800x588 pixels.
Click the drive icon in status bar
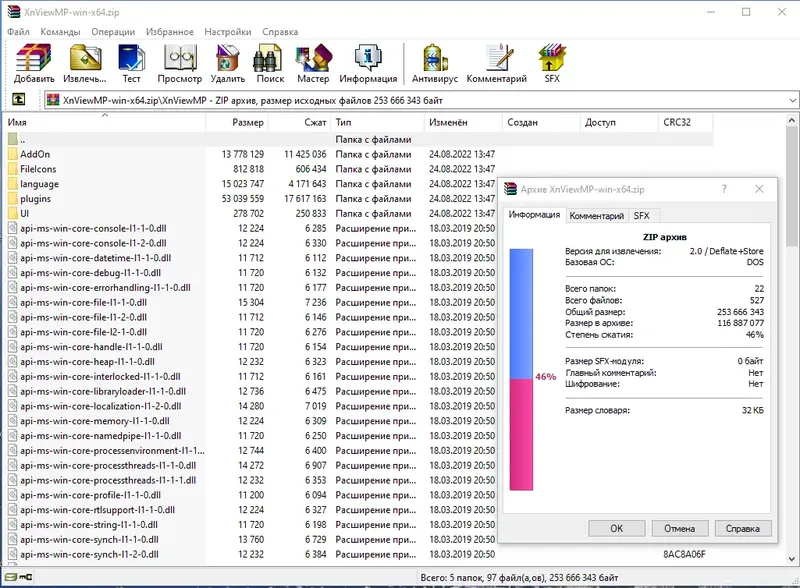10,577
